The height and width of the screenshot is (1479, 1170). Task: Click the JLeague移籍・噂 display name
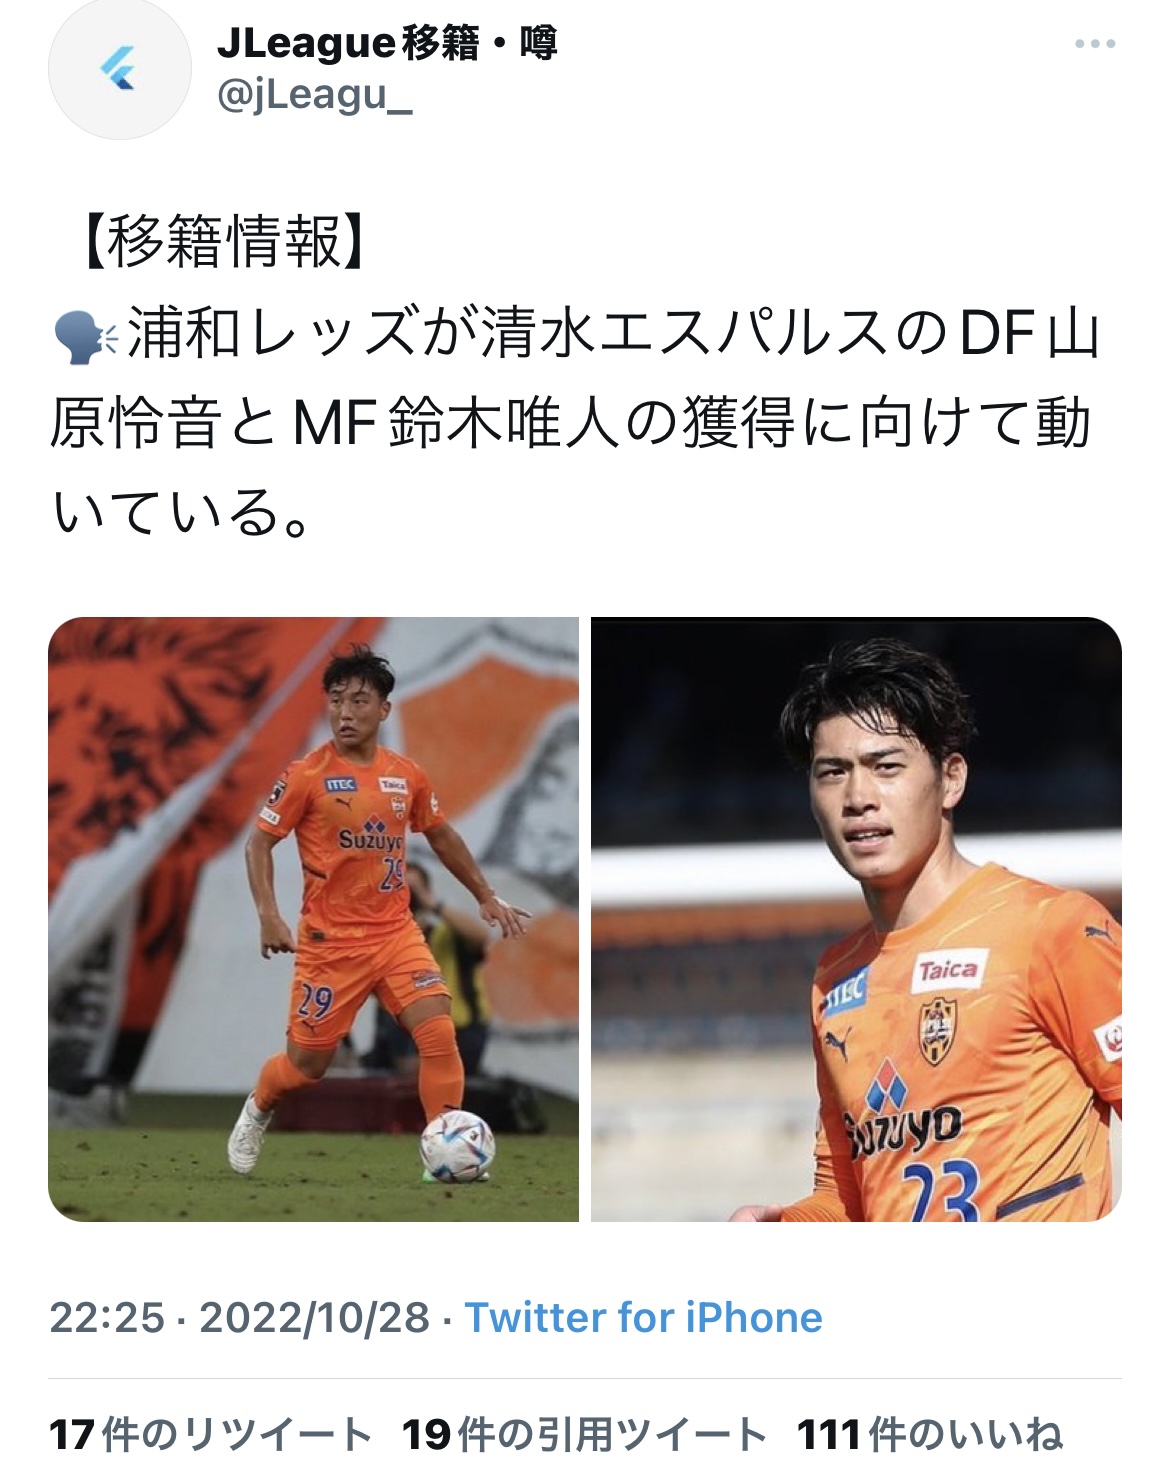click(x=386, y=43)
